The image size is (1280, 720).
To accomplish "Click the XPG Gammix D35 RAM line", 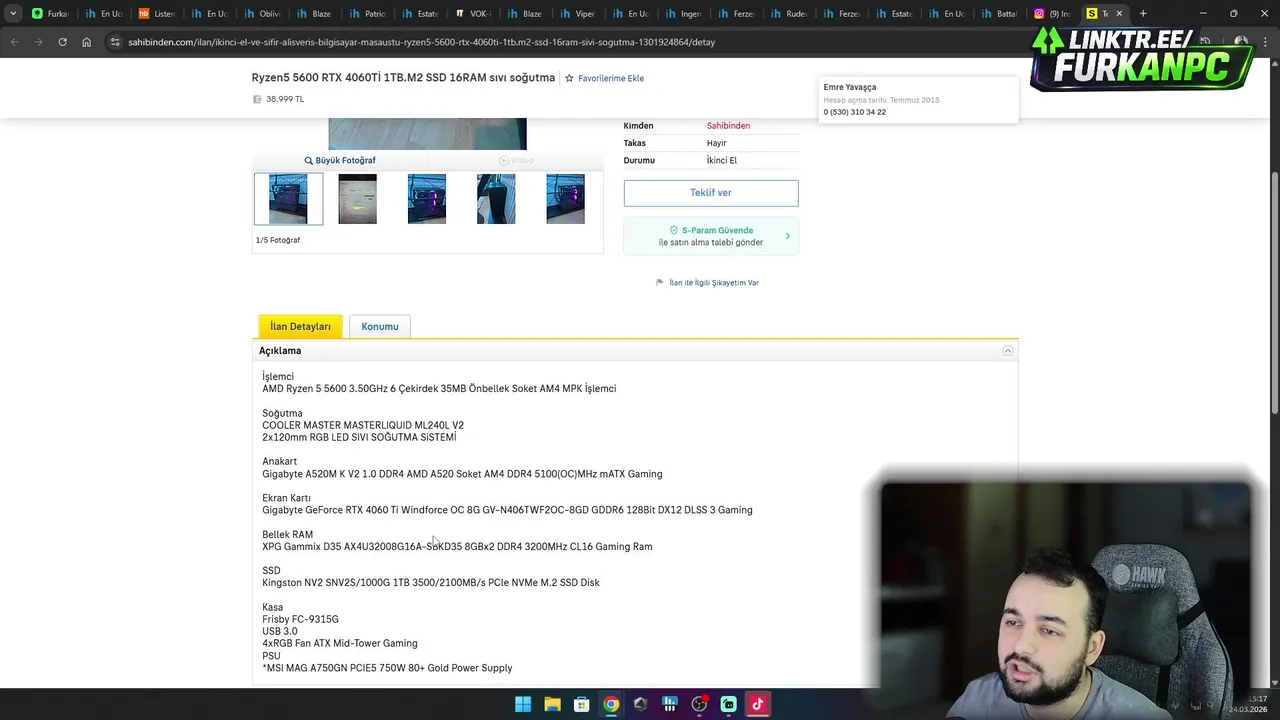I will point(457,547).
